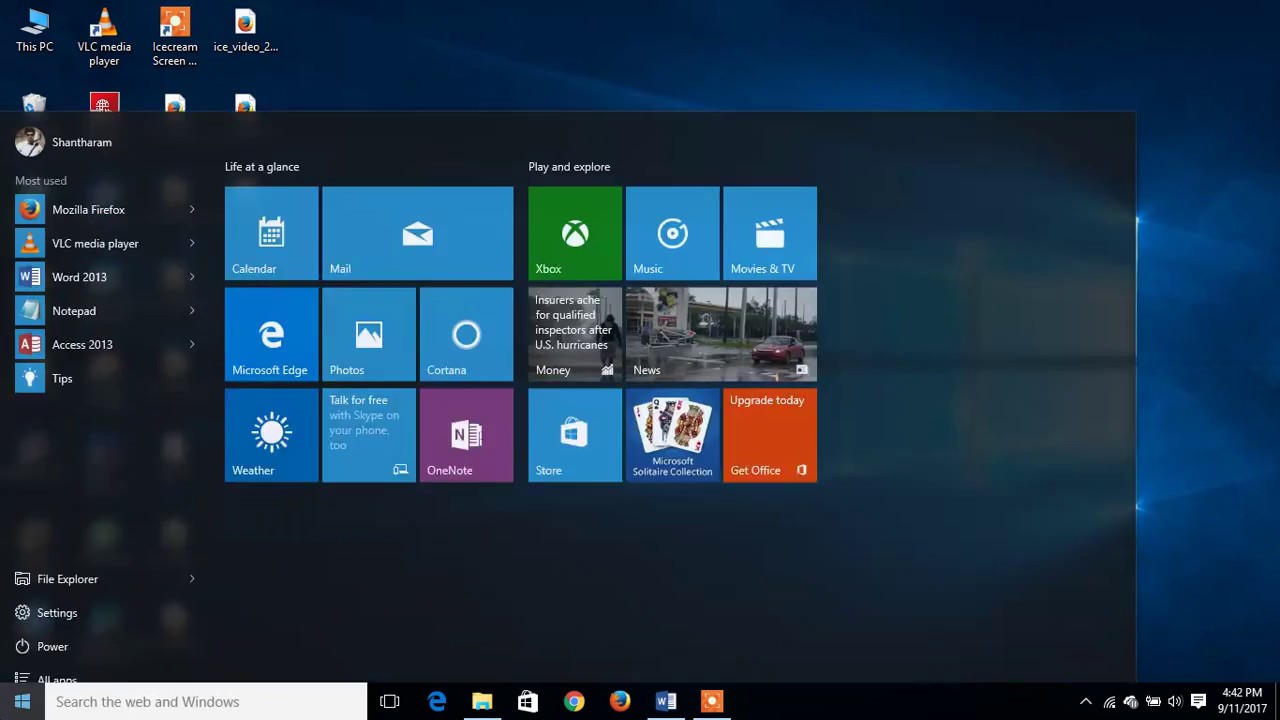Select Icecream Screen desktop icon
This screenshot has height=720, width=1280.
pyautogui.click(x=175, y=37)
